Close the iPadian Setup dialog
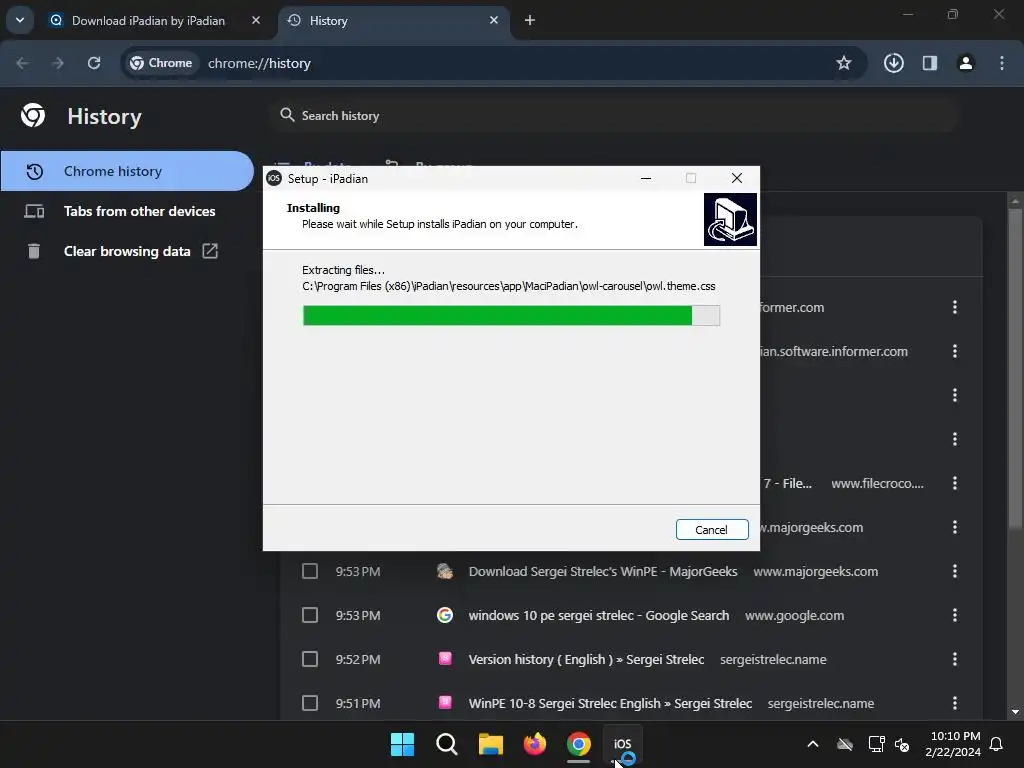 [x=737, y=178]
